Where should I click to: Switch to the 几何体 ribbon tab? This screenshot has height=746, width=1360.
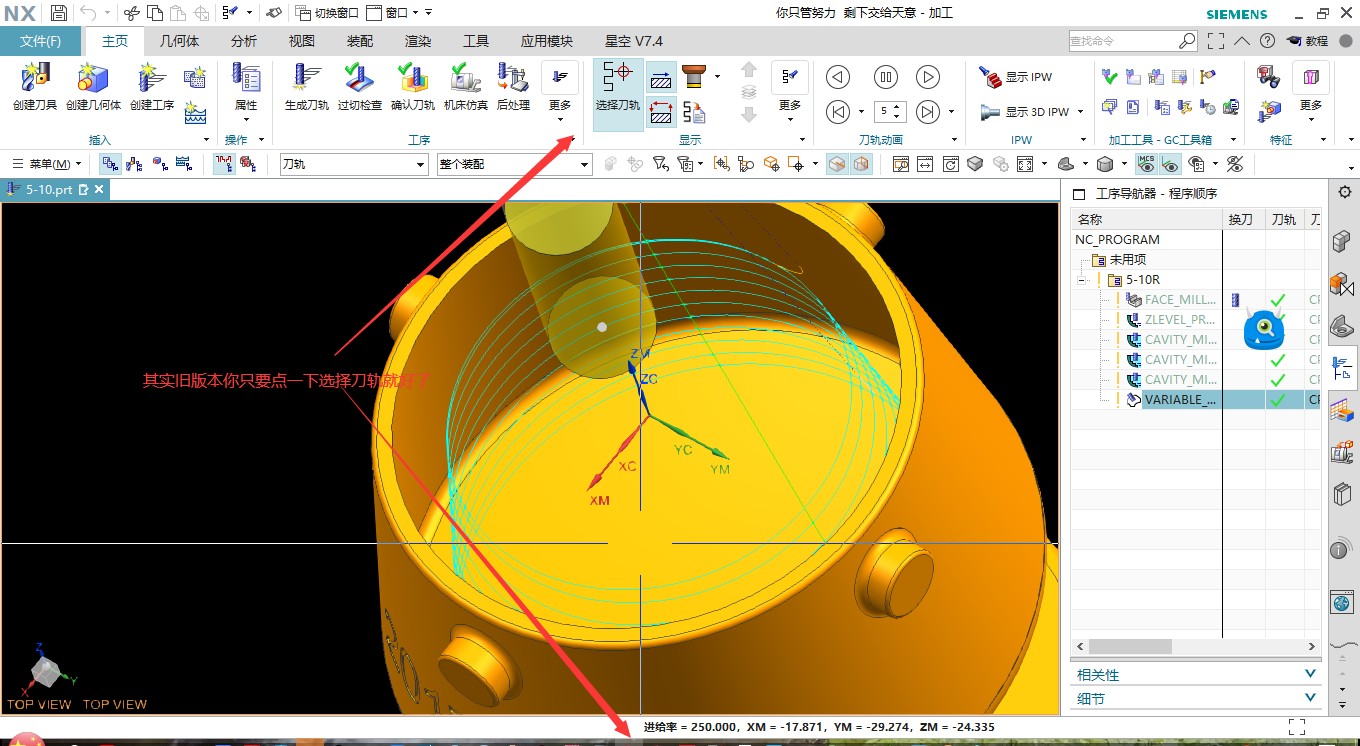click(179, 41)
